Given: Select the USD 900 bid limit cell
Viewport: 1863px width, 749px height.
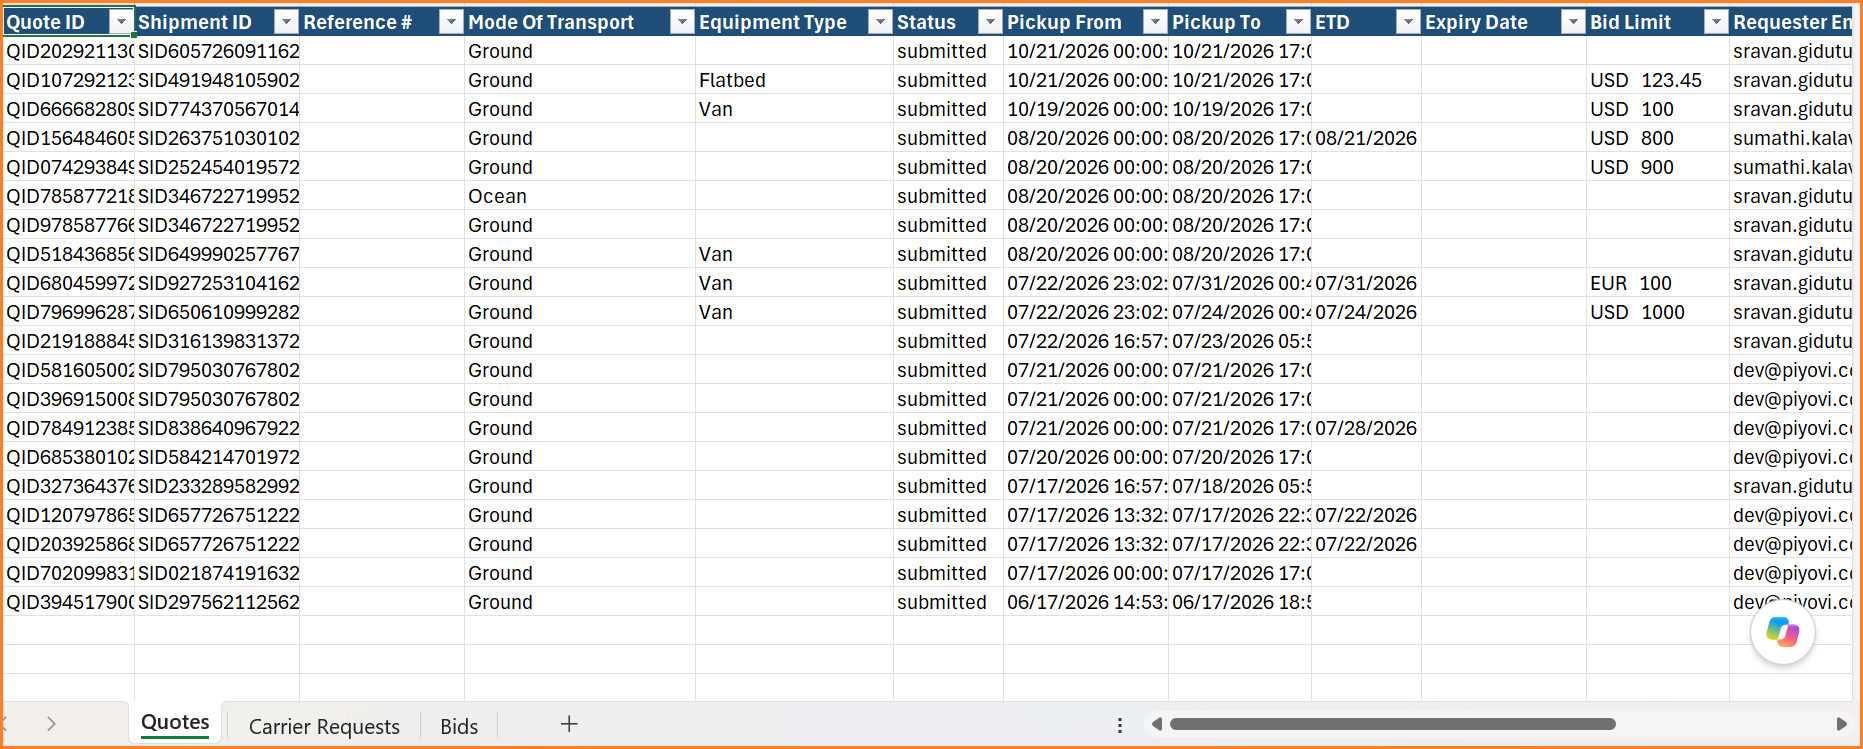Looking at the screenshot, I should click(x=1657, y=167).
